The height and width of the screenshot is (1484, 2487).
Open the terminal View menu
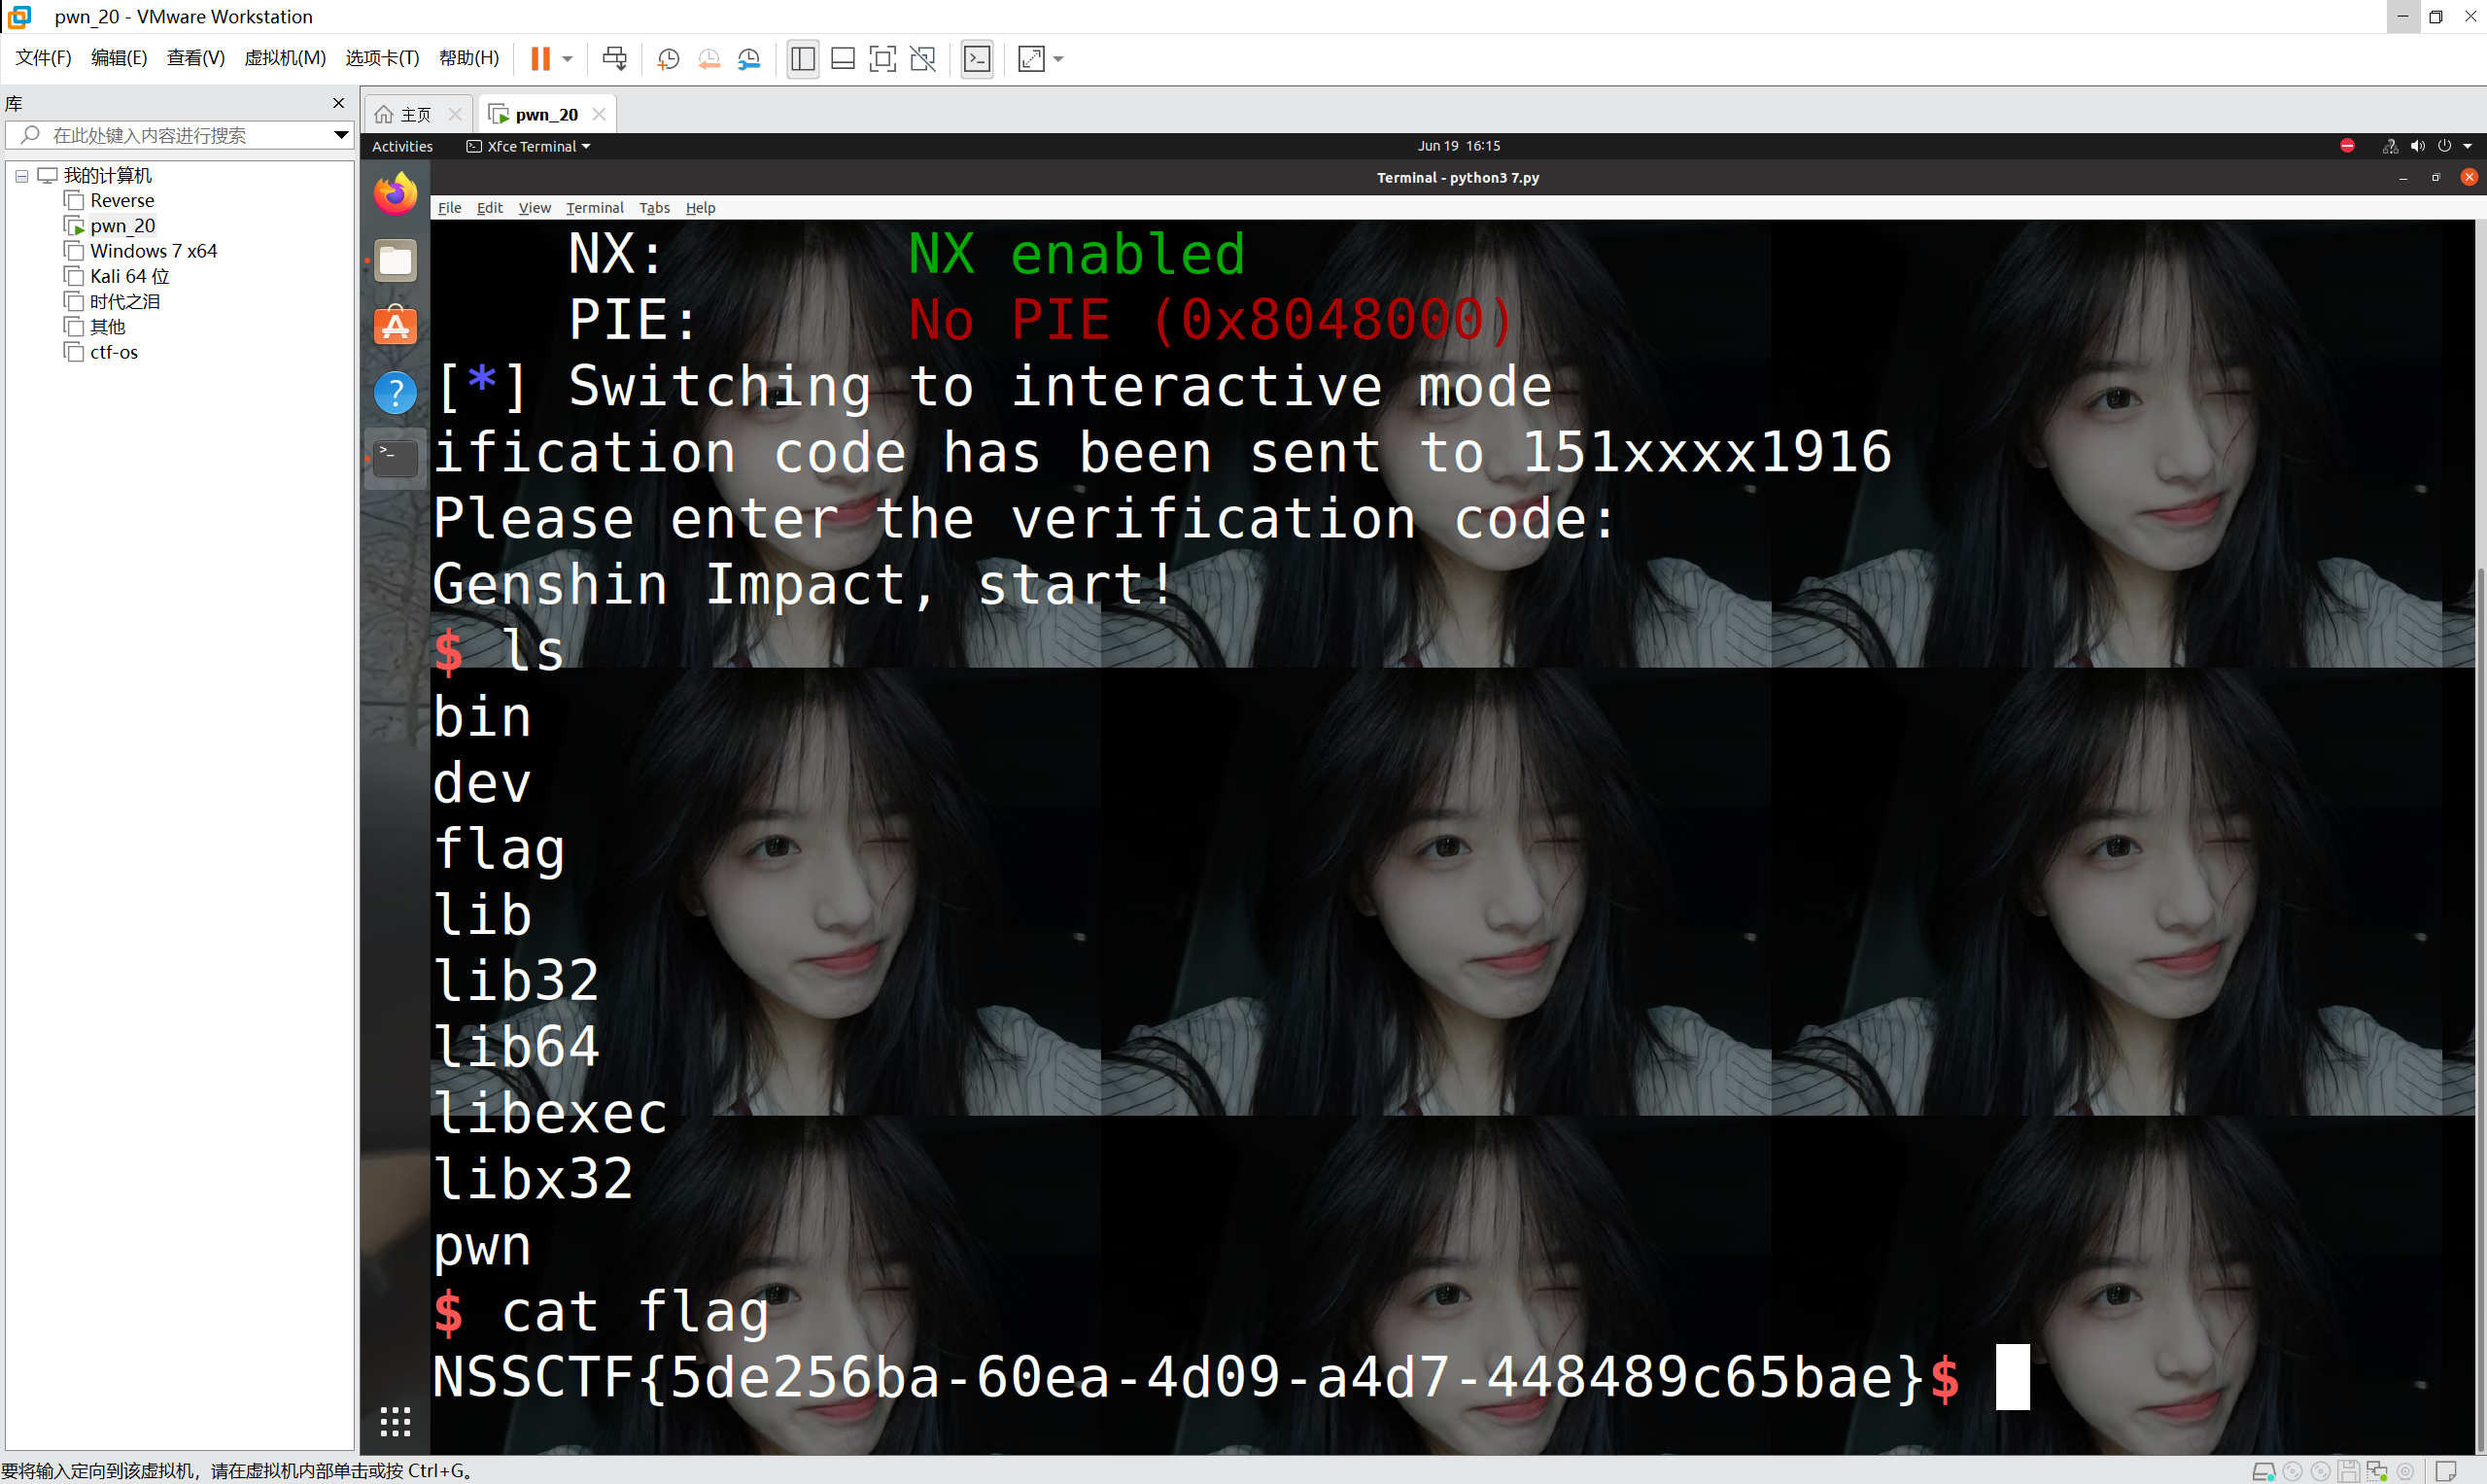pyautogui.click(x=534, y=207)
